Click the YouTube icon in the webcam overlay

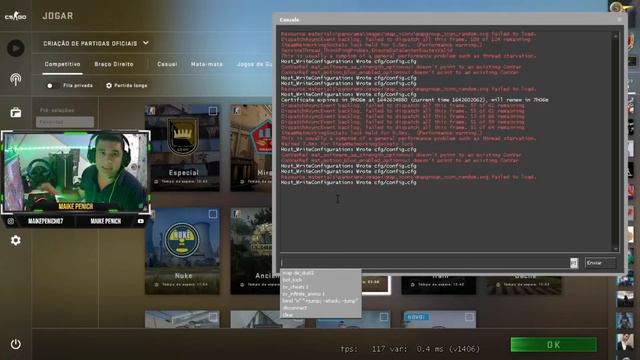[x=140, y=221]
